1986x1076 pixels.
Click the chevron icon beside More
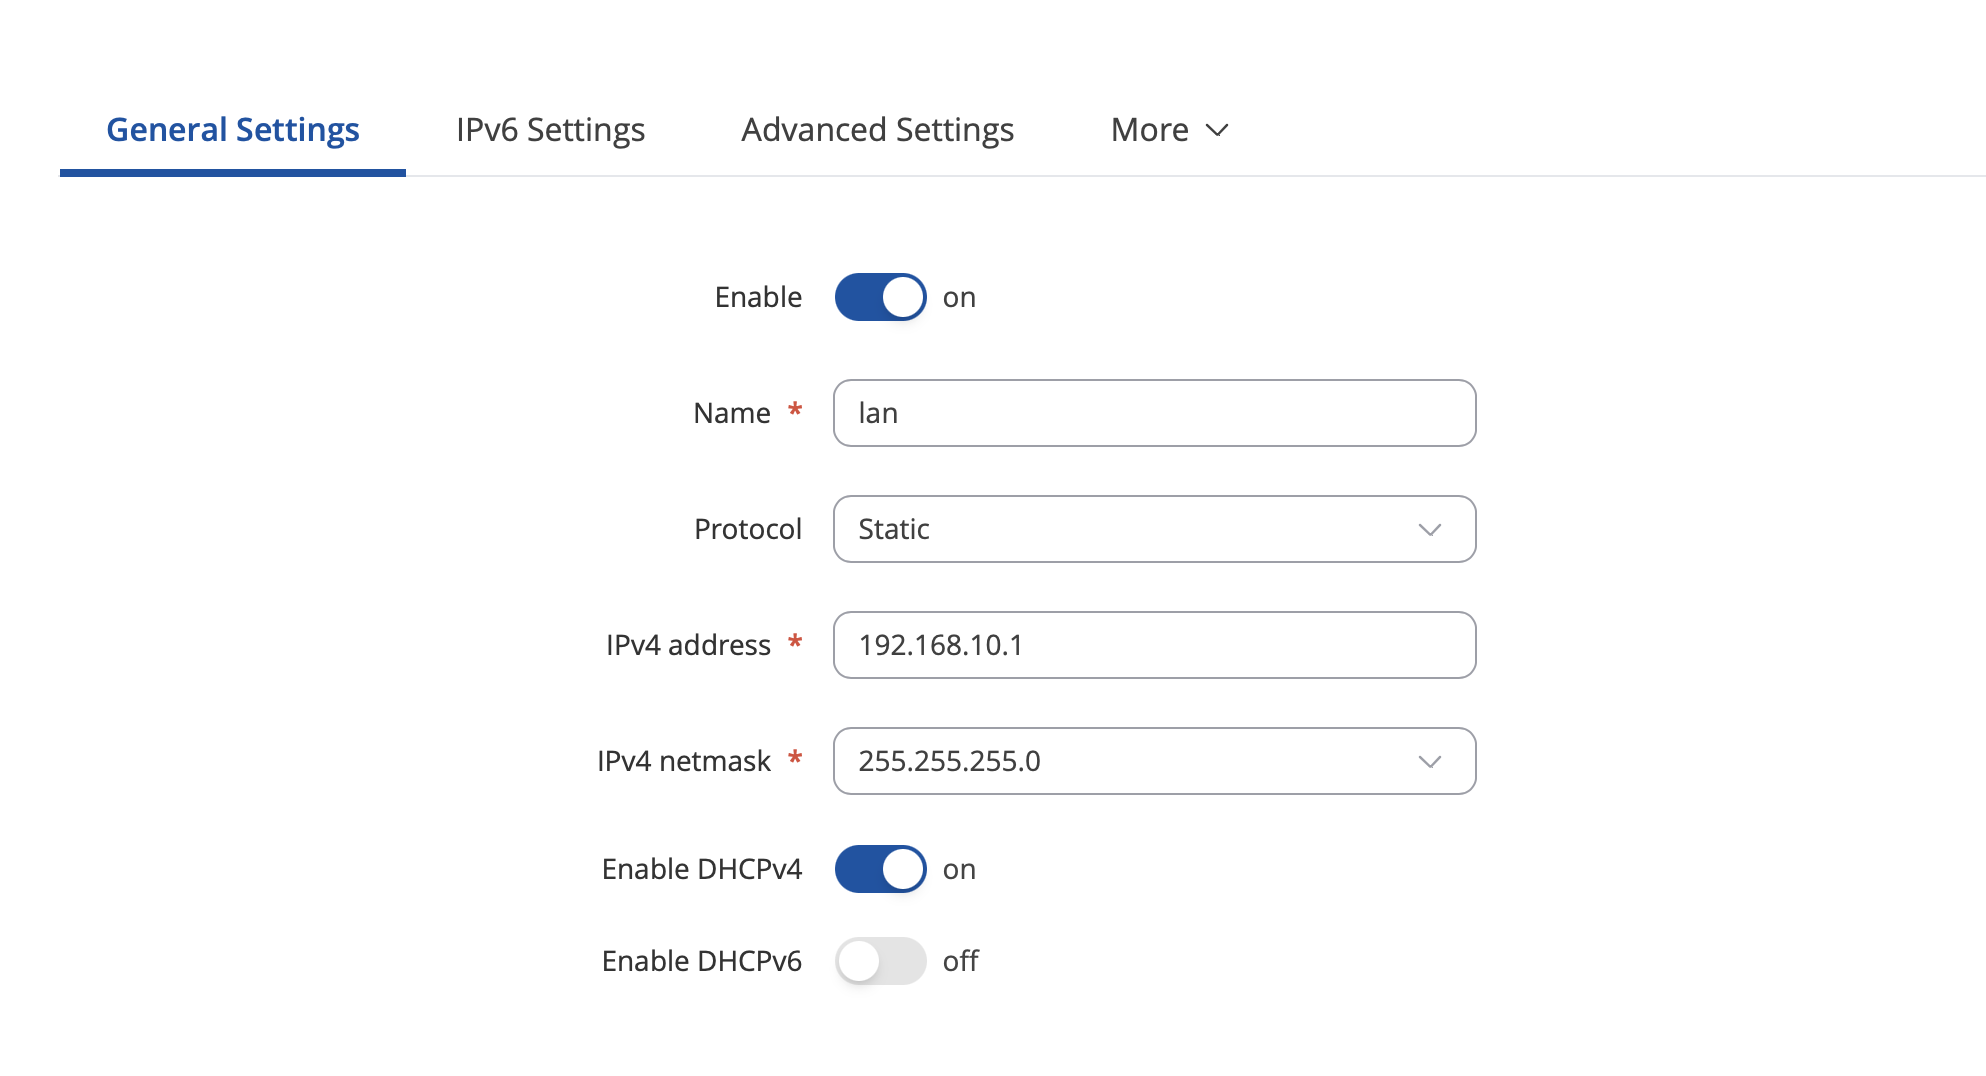(1217, 130)
